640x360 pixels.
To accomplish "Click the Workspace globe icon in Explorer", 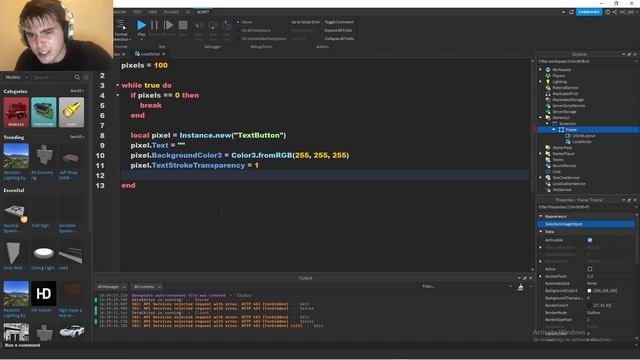I will pos(548,70).
